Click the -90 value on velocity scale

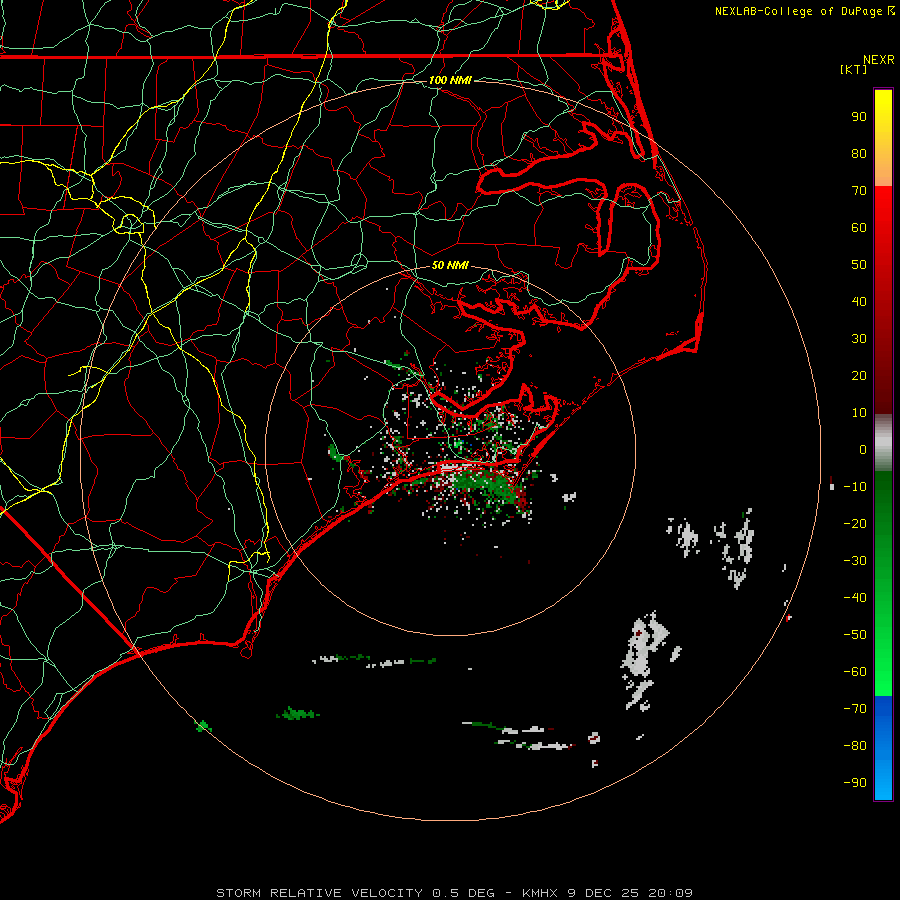click(x=855, y=783)
